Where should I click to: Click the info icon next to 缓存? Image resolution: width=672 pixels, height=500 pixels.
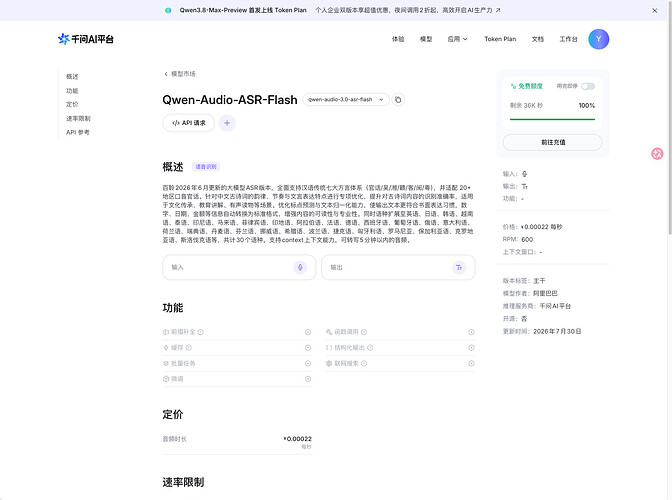point(189,347)
